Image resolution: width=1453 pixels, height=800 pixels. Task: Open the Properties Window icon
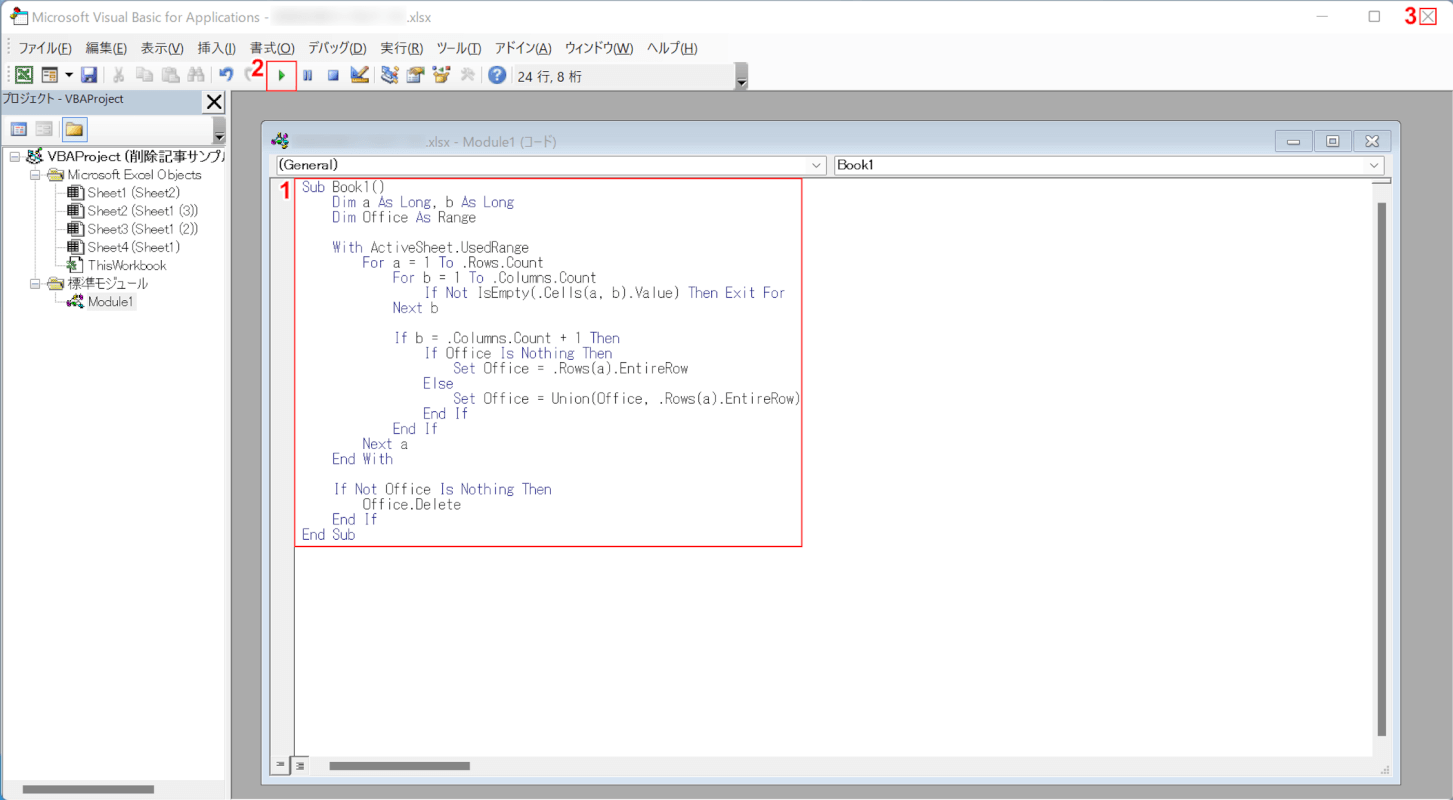415,75
